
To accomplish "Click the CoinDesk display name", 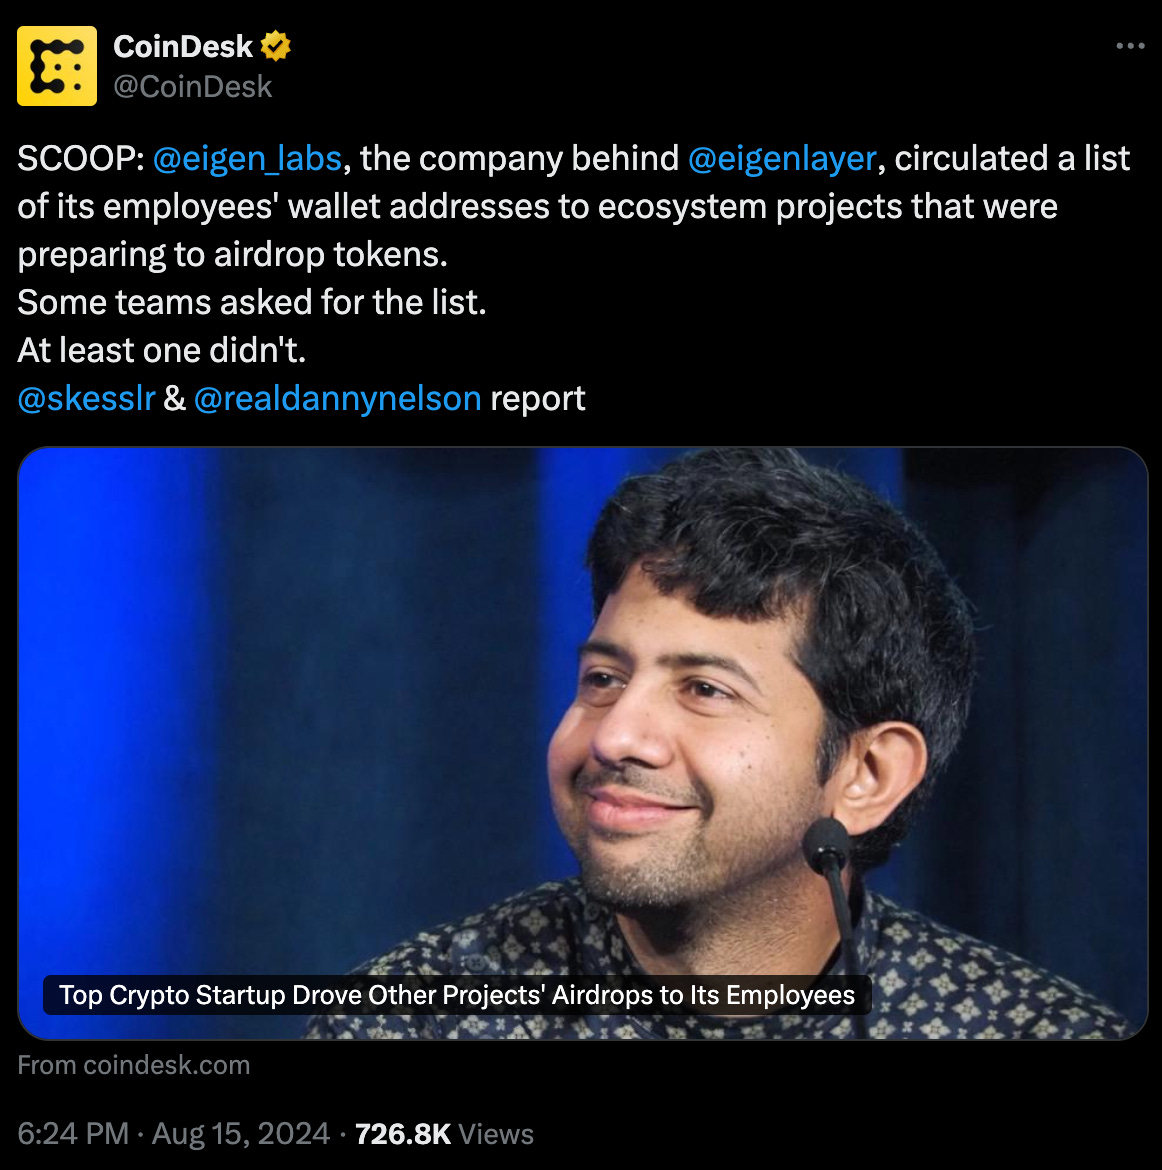I will [183, 46].
